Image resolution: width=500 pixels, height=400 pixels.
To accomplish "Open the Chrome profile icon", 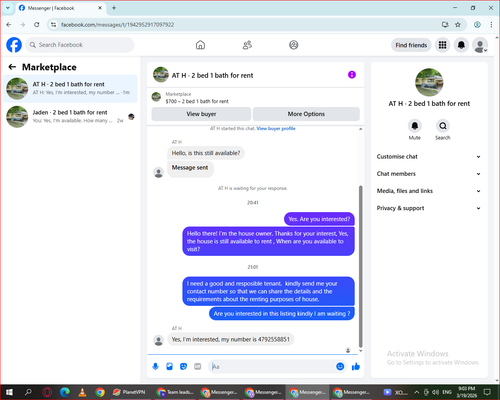I will [x=477, y=25].
